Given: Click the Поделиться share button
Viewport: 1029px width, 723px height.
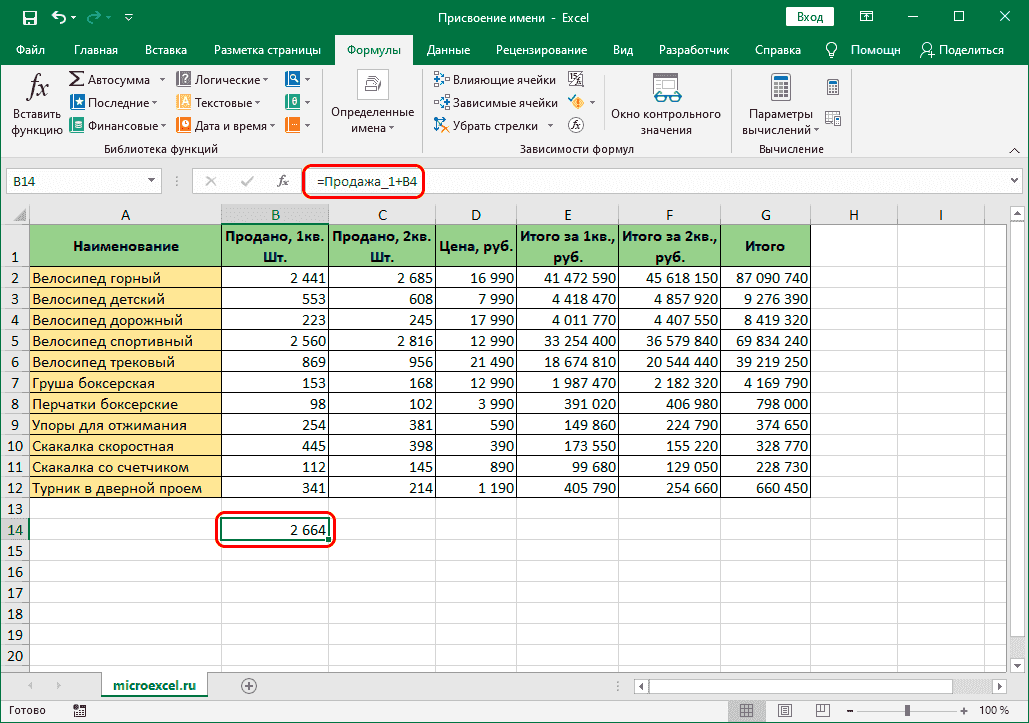Looking at the screenshot, I should [x=962, y=50].
